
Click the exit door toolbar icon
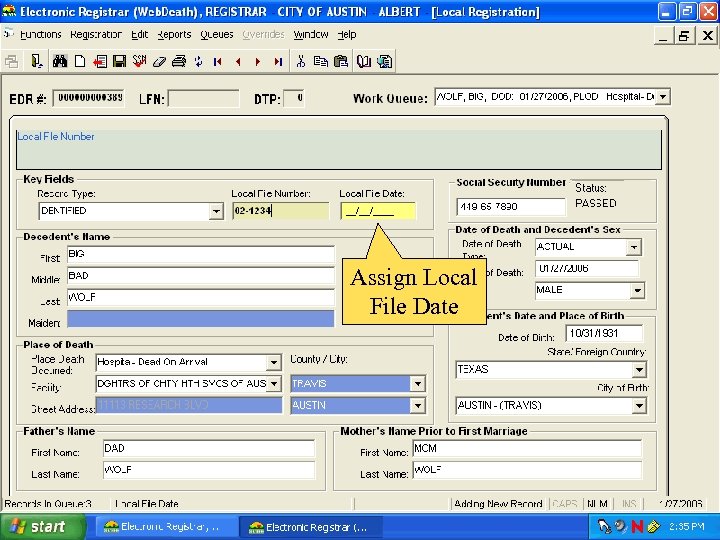coord(37,61)
